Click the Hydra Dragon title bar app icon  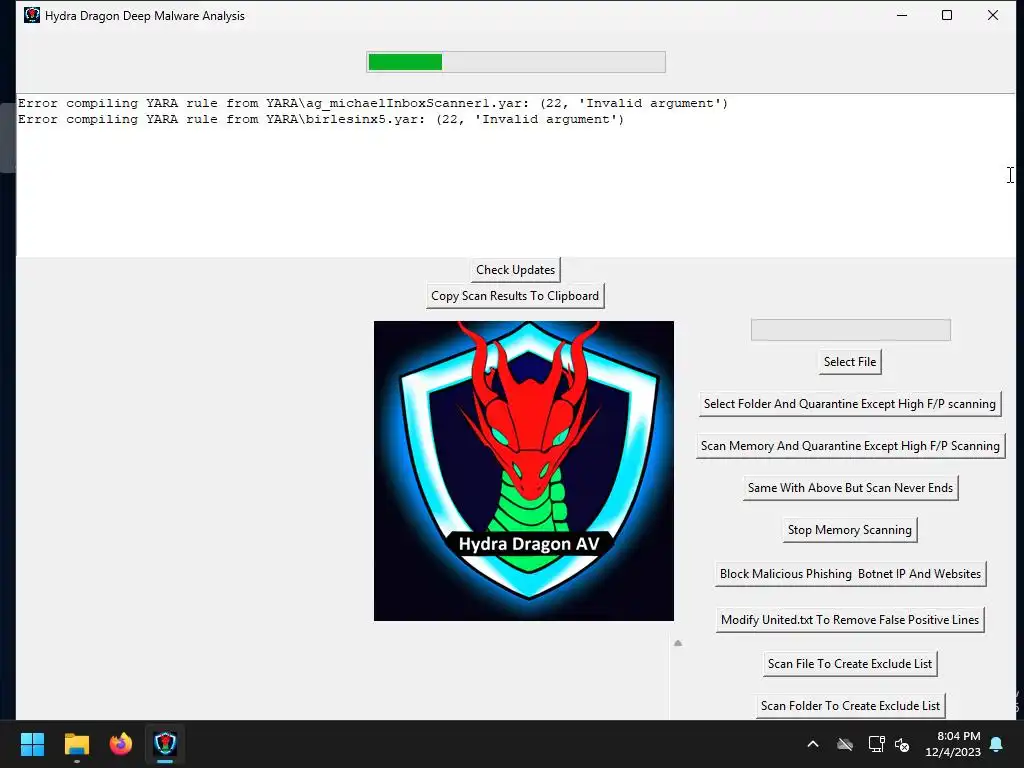pos(31,15)
